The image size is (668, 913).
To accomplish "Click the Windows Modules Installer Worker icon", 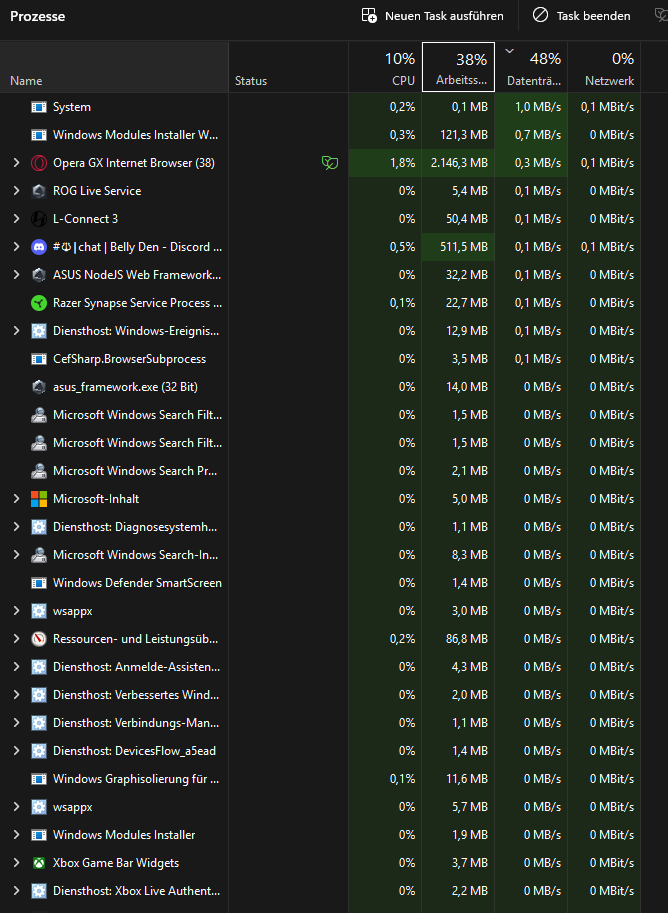I will [x=38, y=135].
